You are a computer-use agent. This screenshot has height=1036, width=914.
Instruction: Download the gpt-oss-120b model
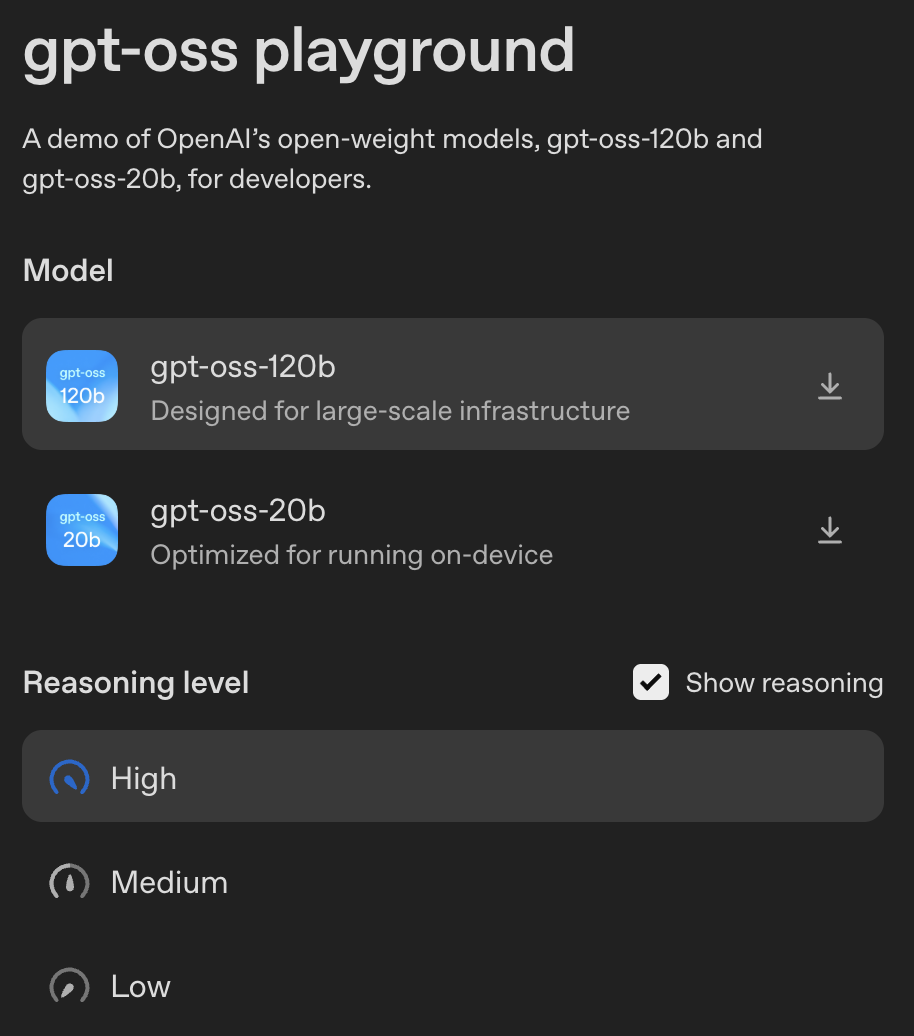829,386
